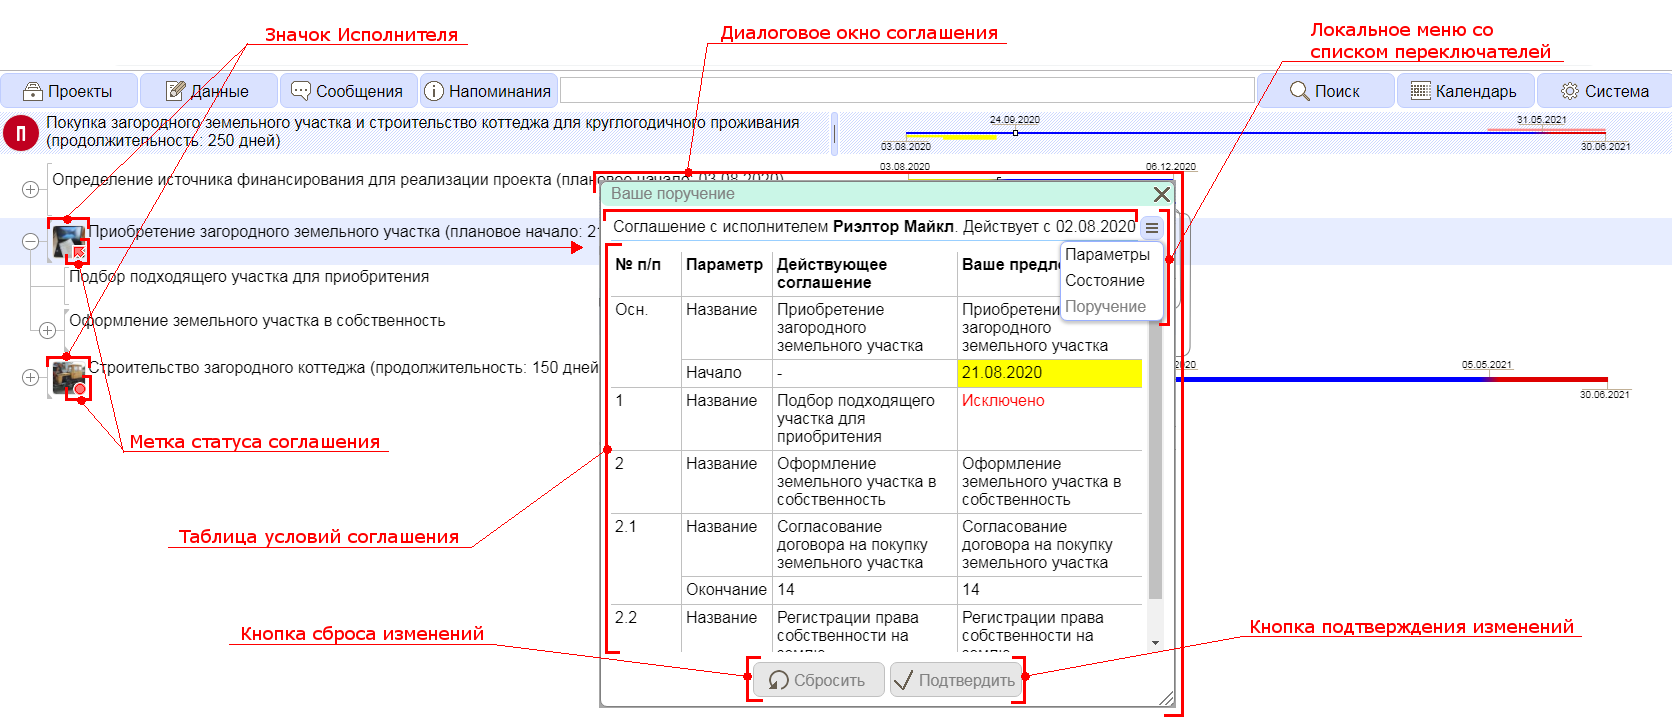Click the scrollbar down arrow in dialog
This screenshot has height=728, width=1672.
[x=1155, y=643]
